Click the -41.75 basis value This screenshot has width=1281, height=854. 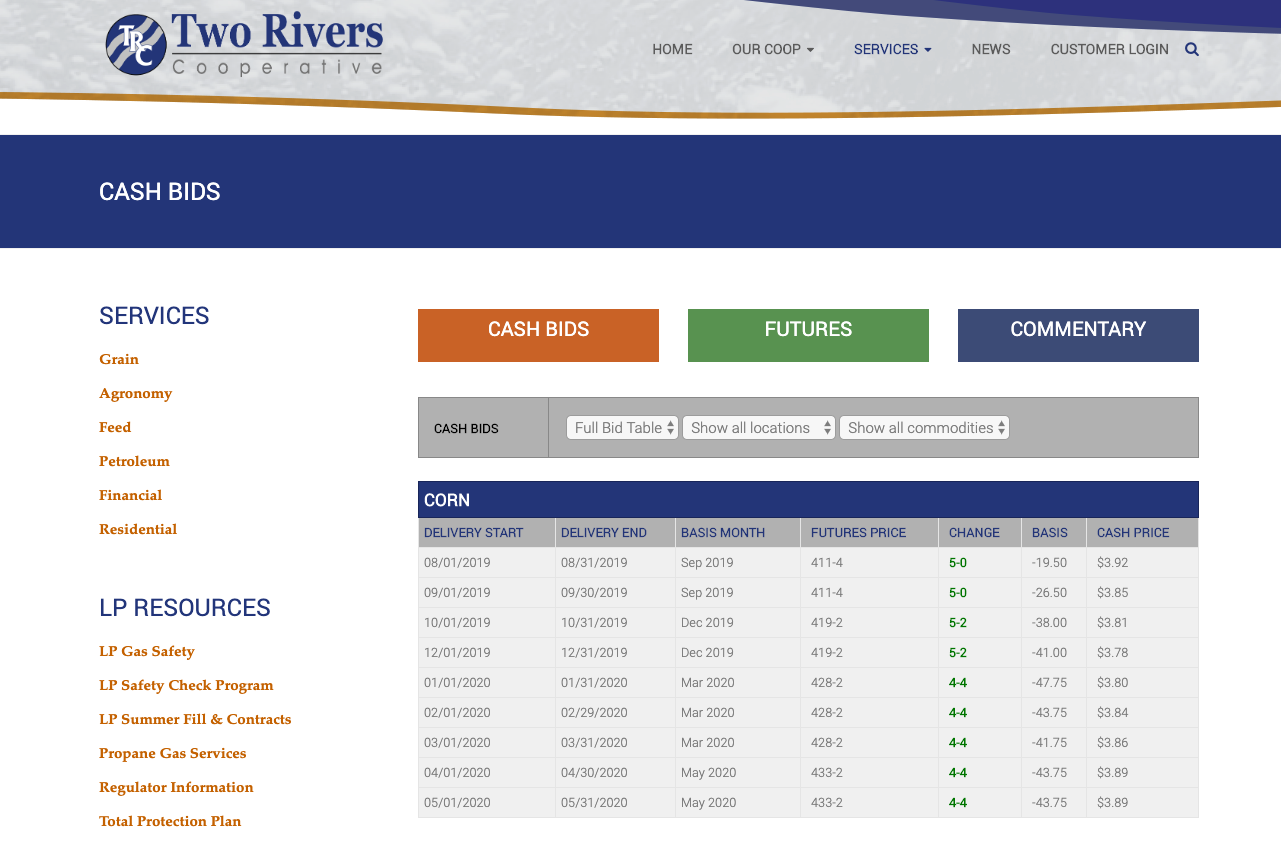click(x=1049, y=743)
